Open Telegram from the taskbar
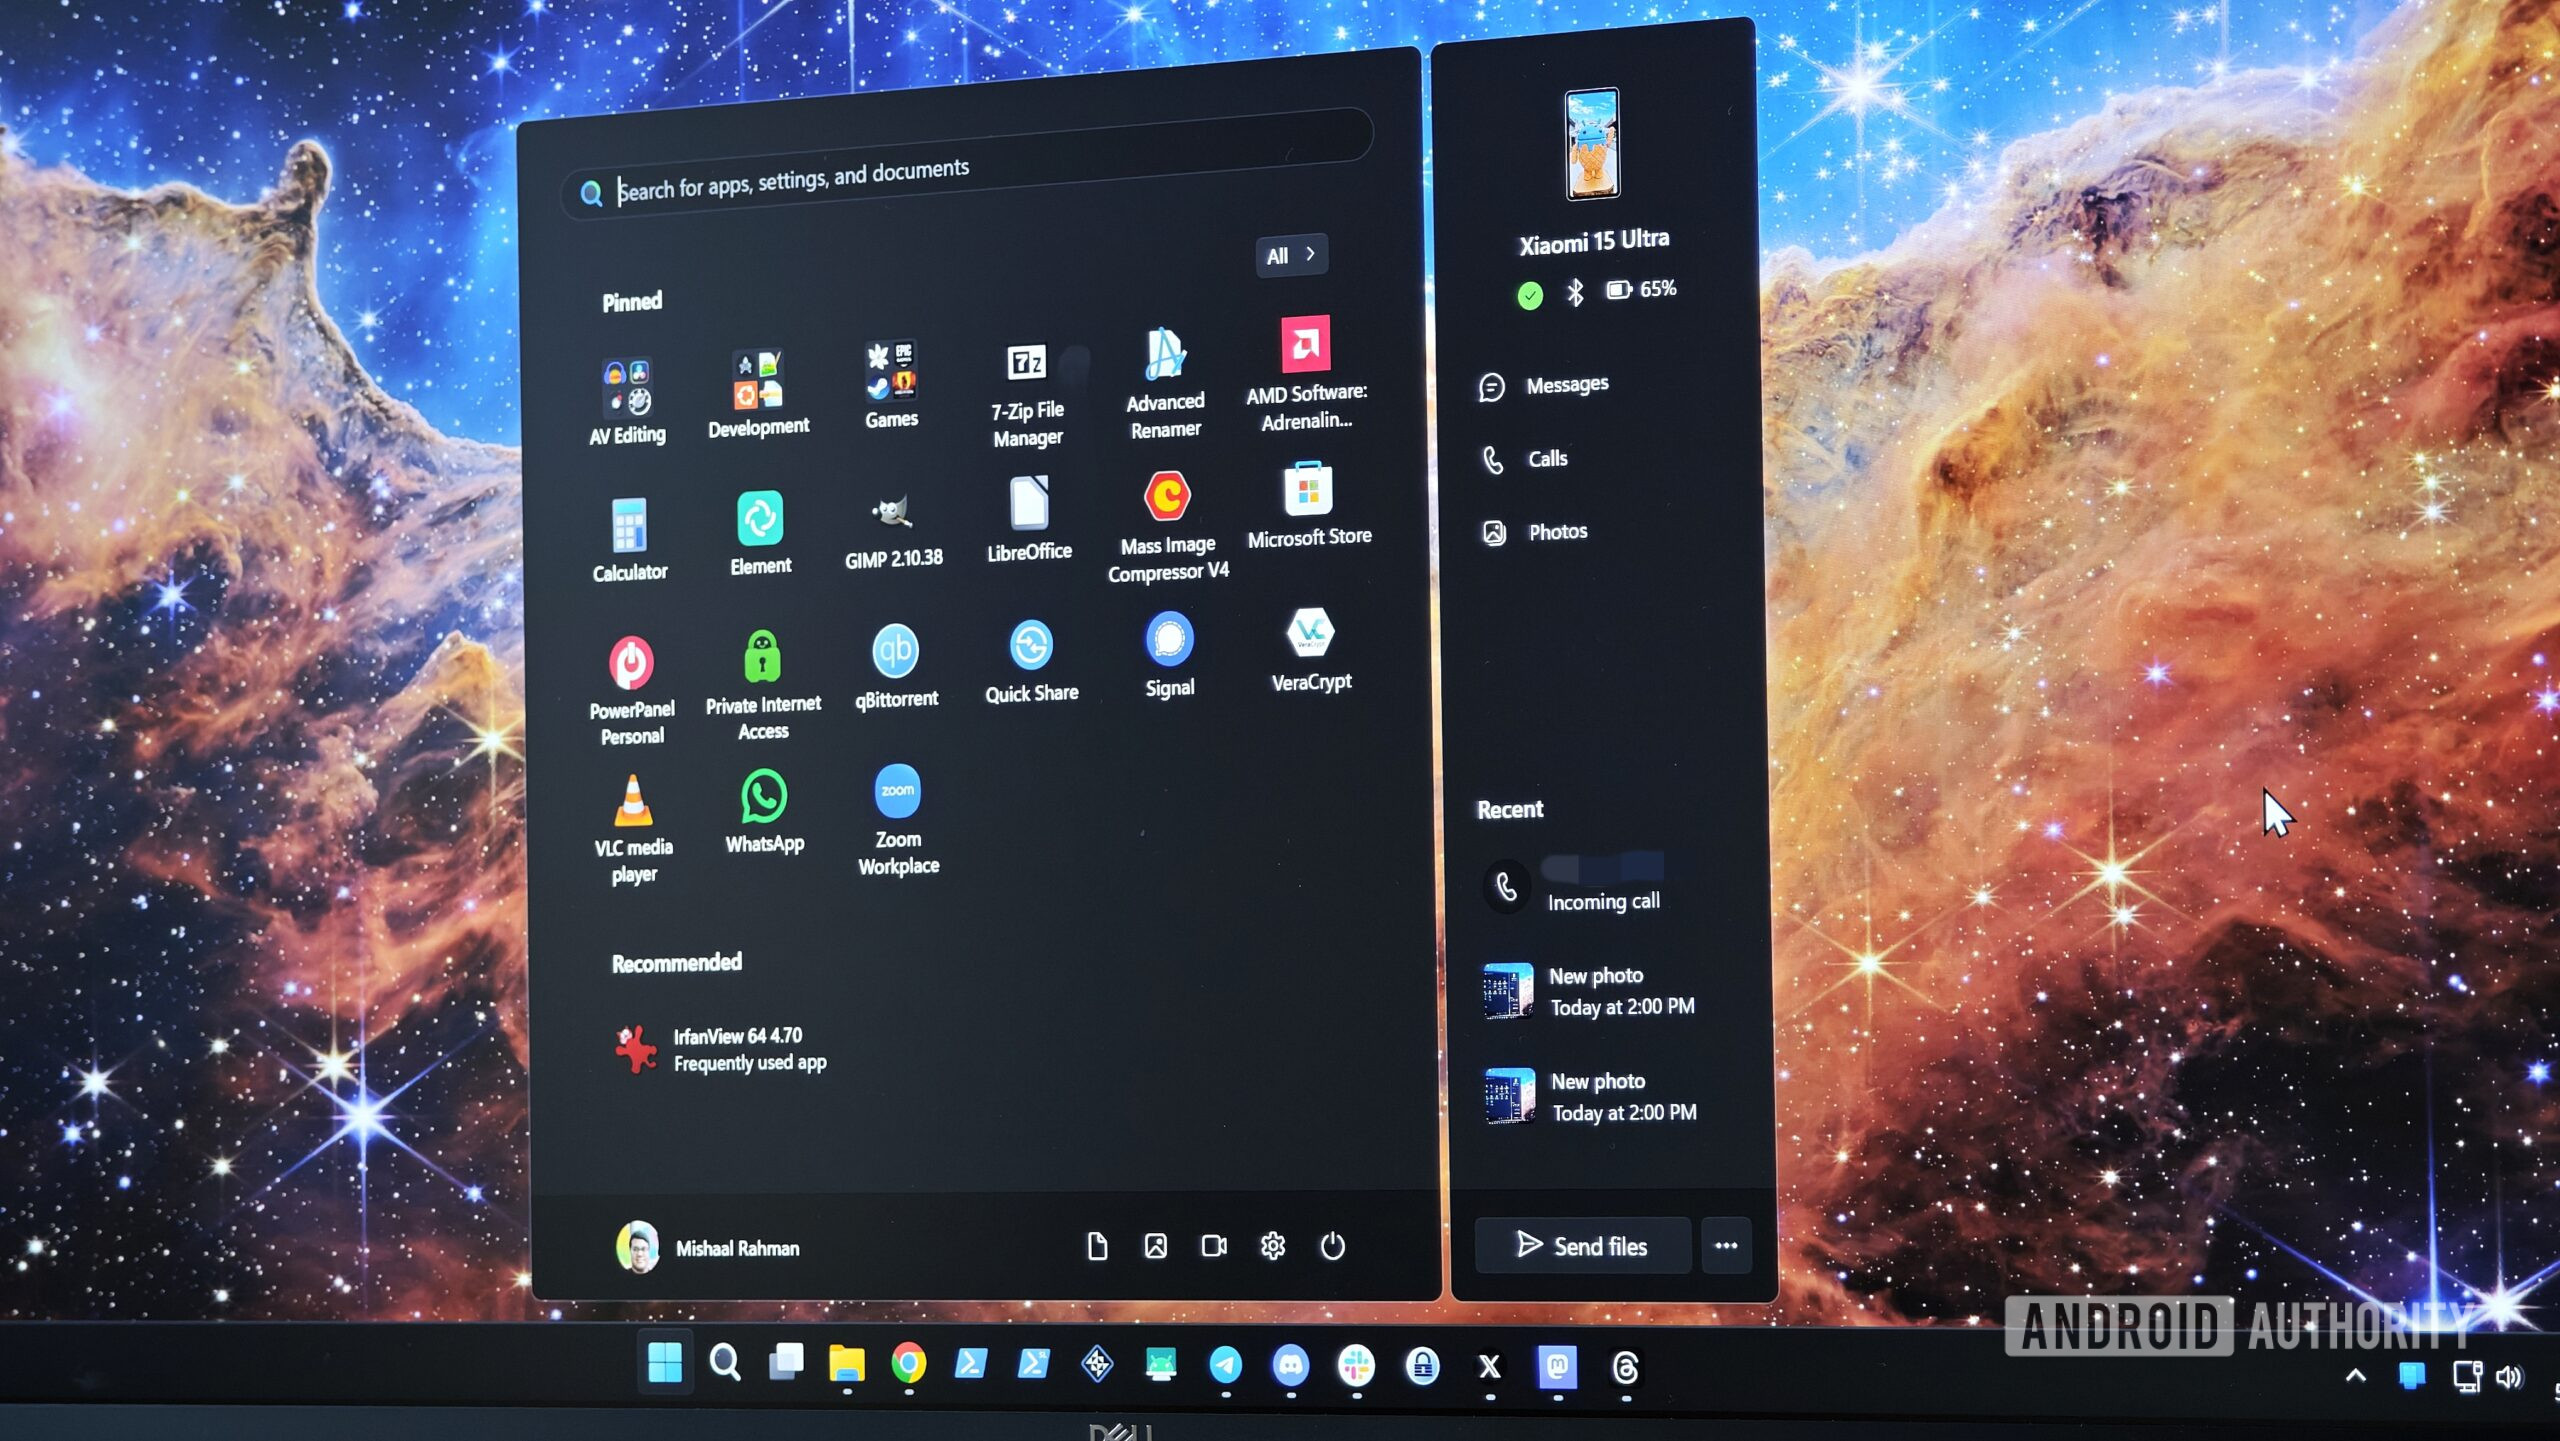 point(1225,1366)
